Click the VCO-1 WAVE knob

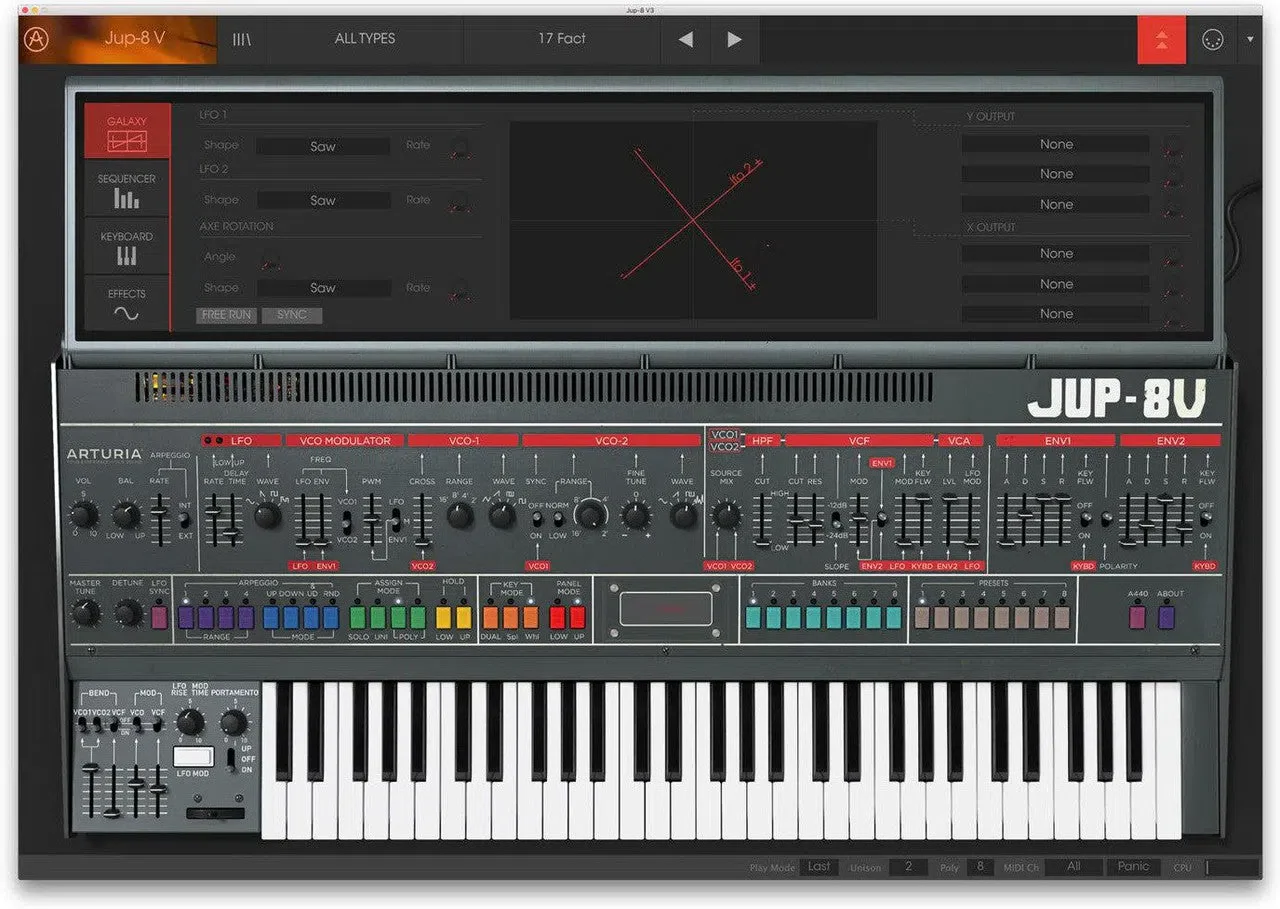[501, 515]
